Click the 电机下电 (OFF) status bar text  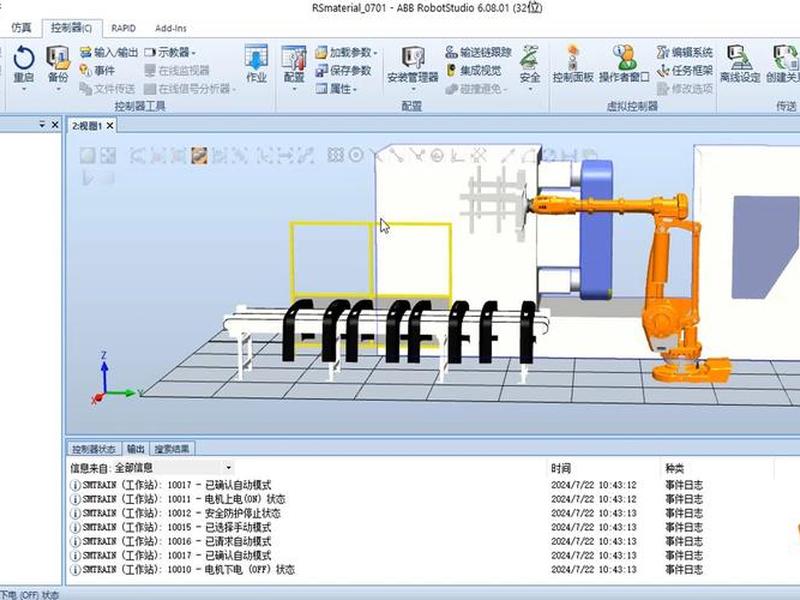[x=30, y=594]
